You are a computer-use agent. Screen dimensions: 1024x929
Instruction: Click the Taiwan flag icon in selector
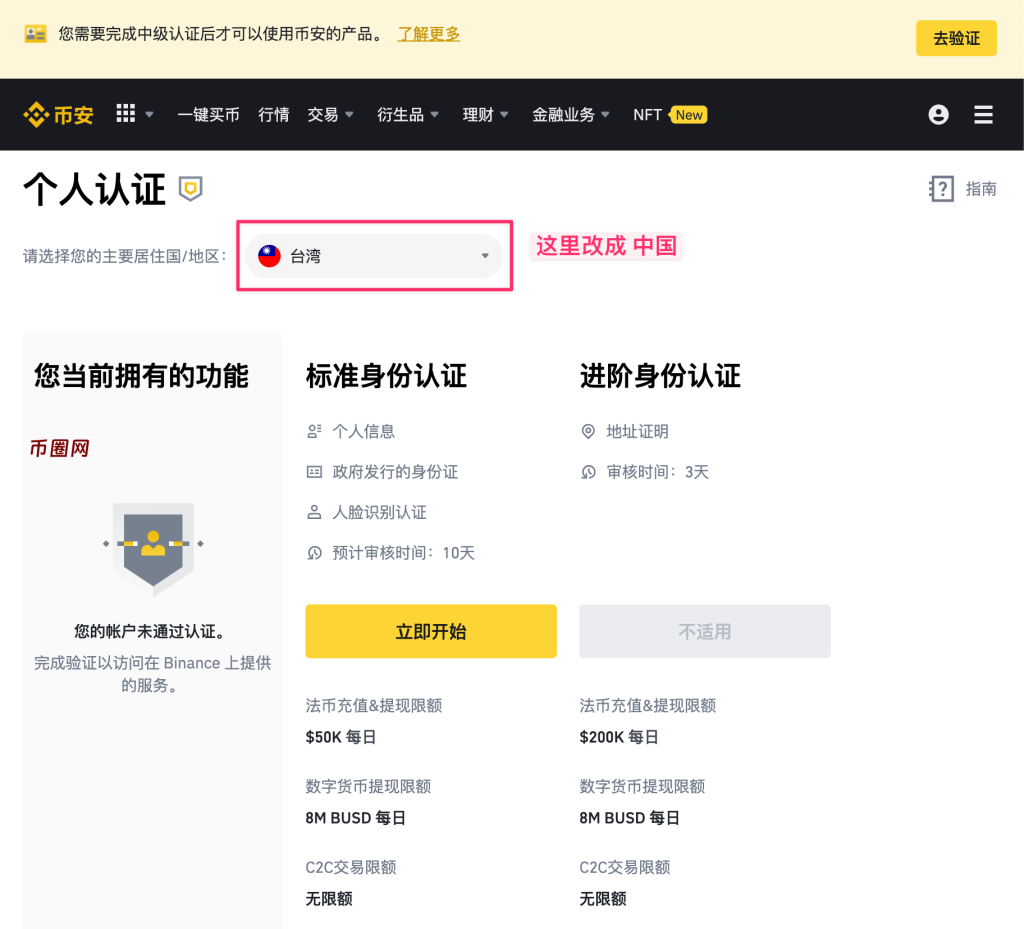tap(269, 256)
